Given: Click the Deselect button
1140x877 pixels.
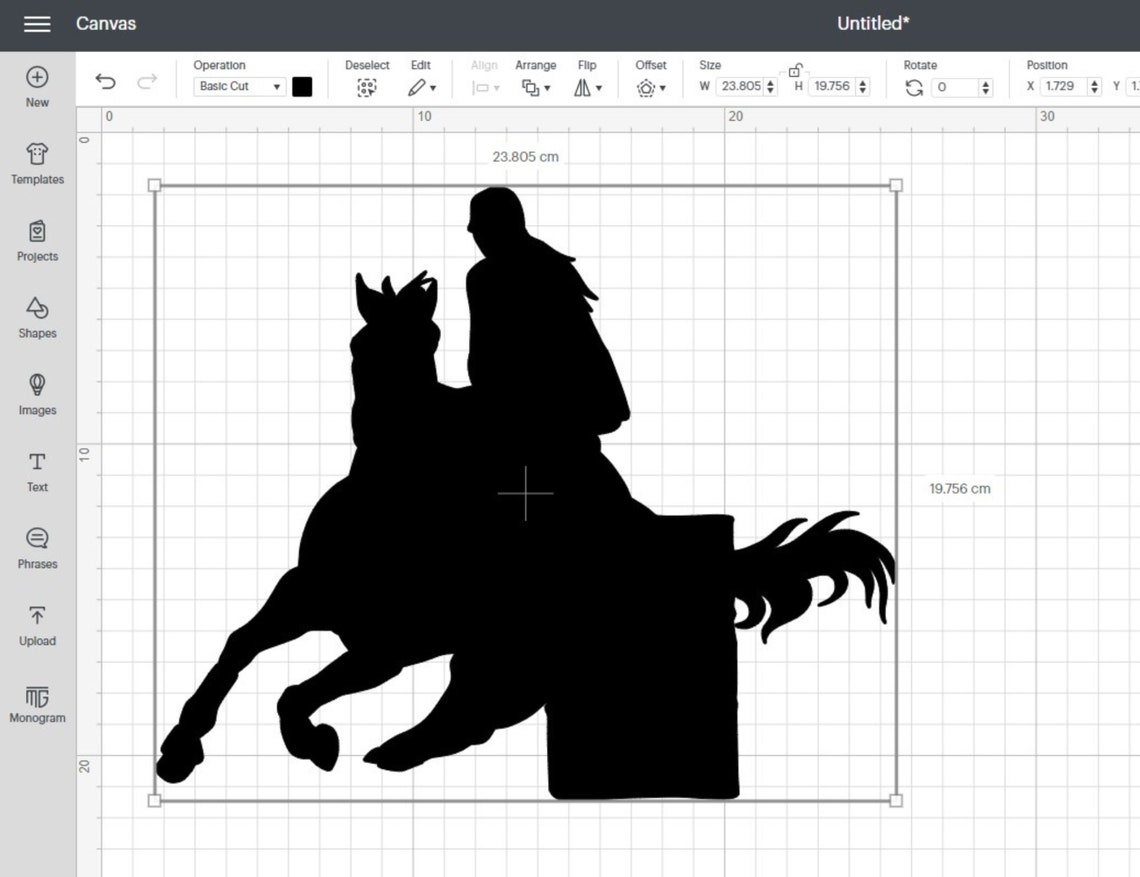Looking at the screenshot, I should point(367,87).
